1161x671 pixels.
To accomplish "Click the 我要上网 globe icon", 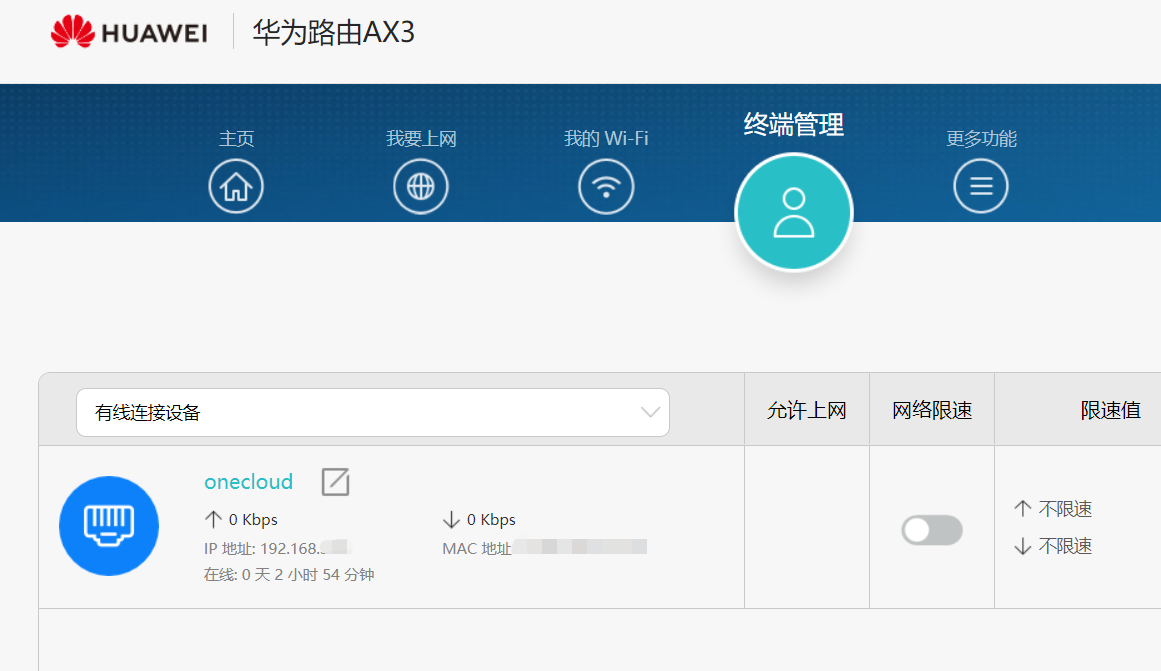I will (x=421, y=186).
